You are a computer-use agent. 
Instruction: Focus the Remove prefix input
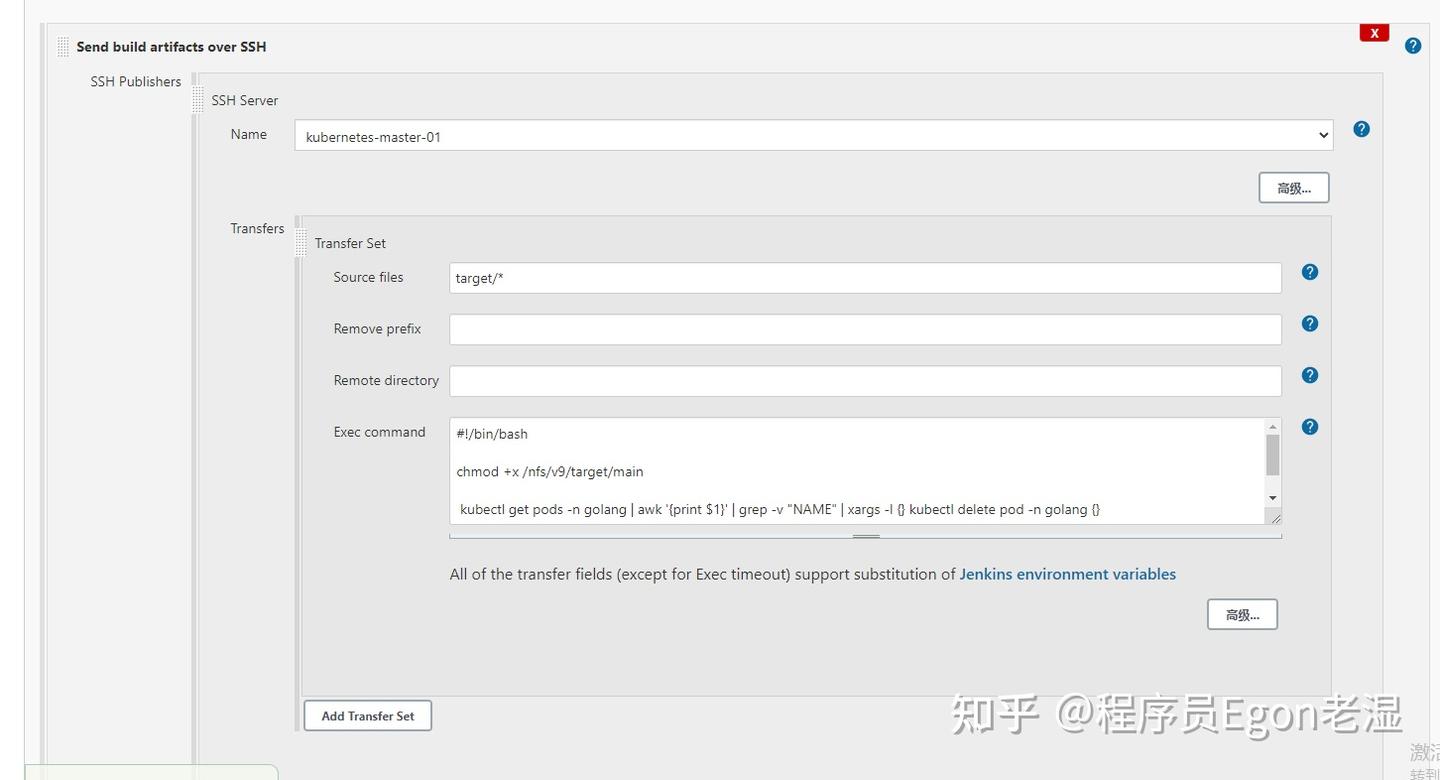pyautogui.click(x=865, y=330)
